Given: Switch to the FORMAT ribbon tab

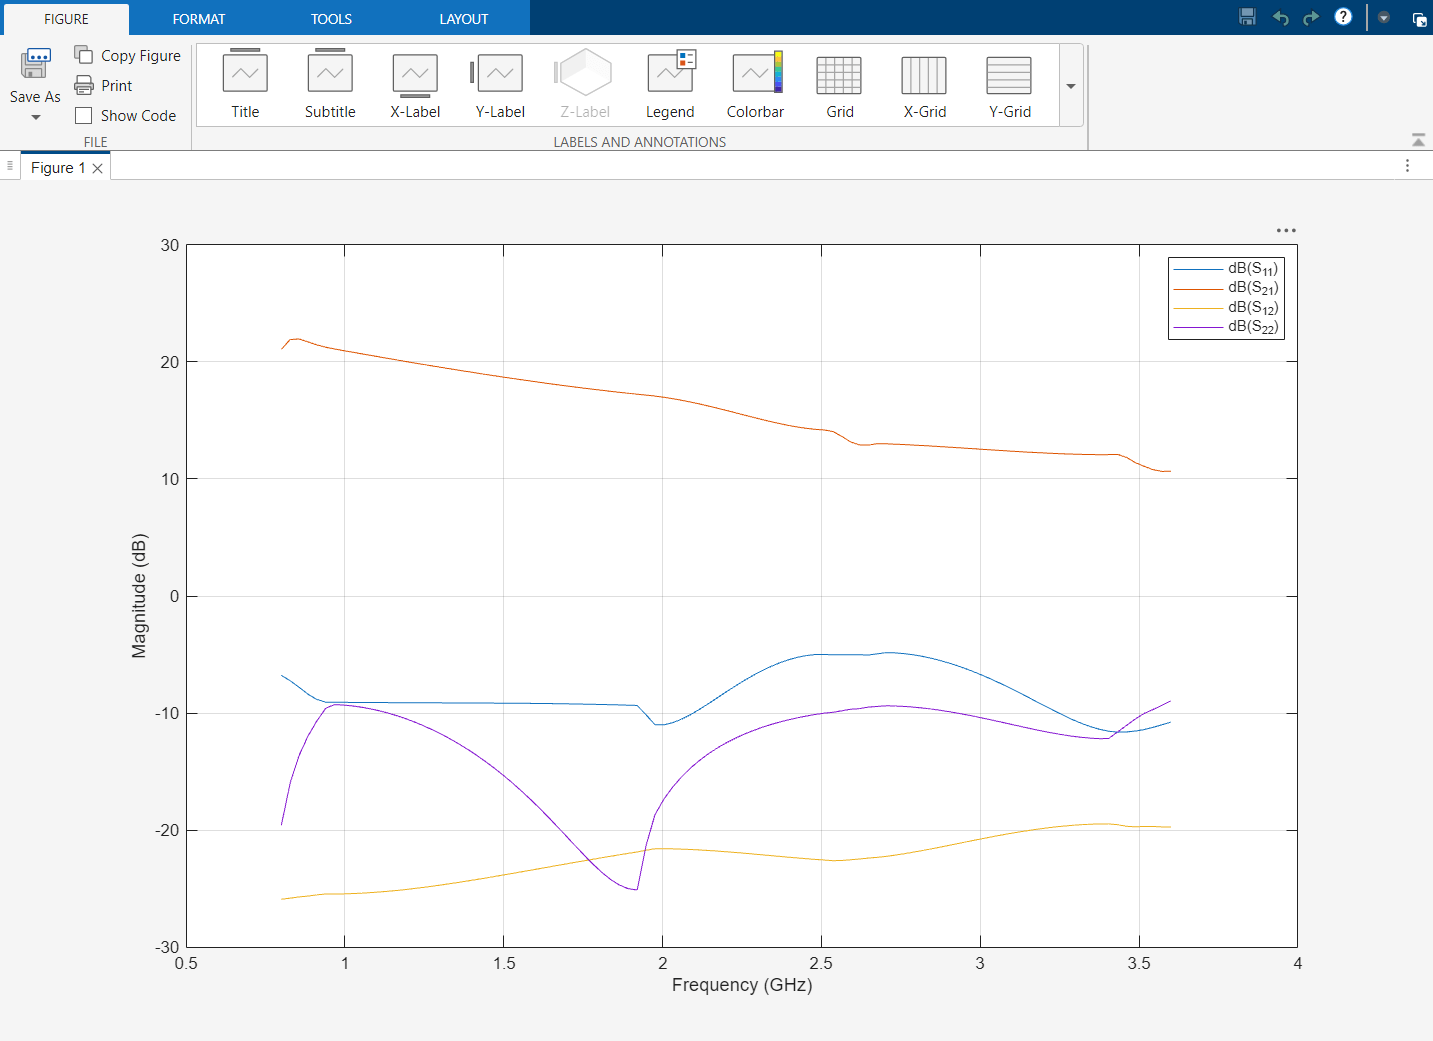Looking at the screenshot, I should [198, 19].
